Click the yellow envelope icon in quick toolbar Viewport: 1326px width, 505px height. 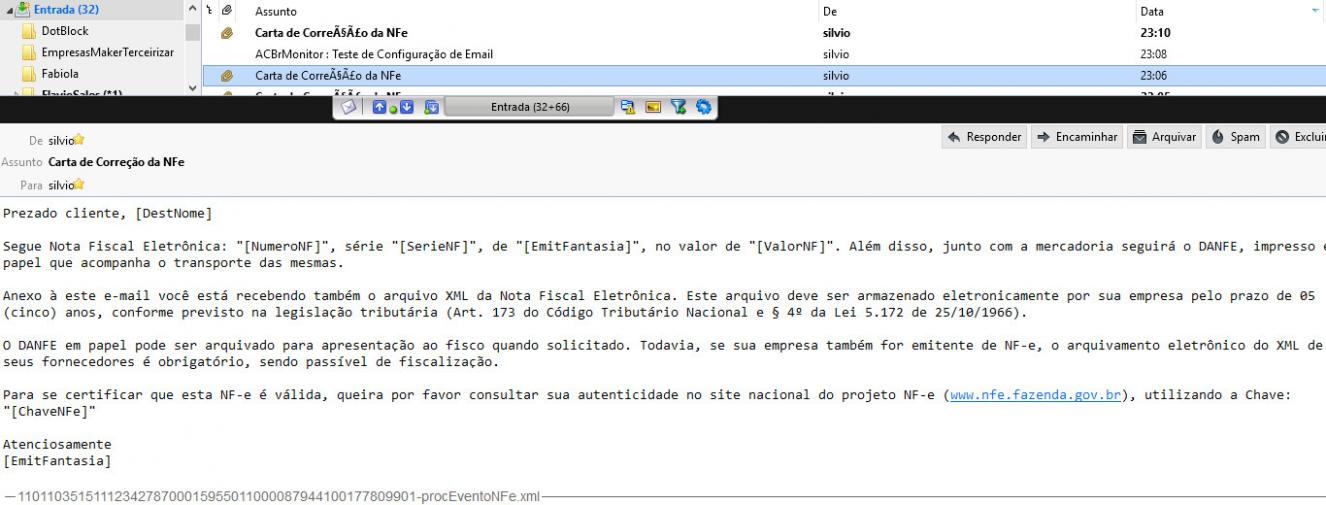point(653,107)
